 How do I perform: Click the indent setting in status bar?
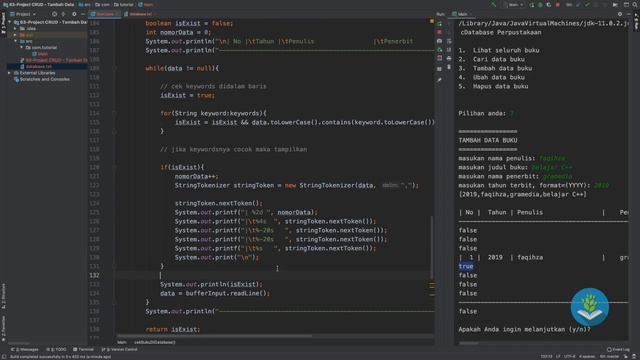point(587,356)
